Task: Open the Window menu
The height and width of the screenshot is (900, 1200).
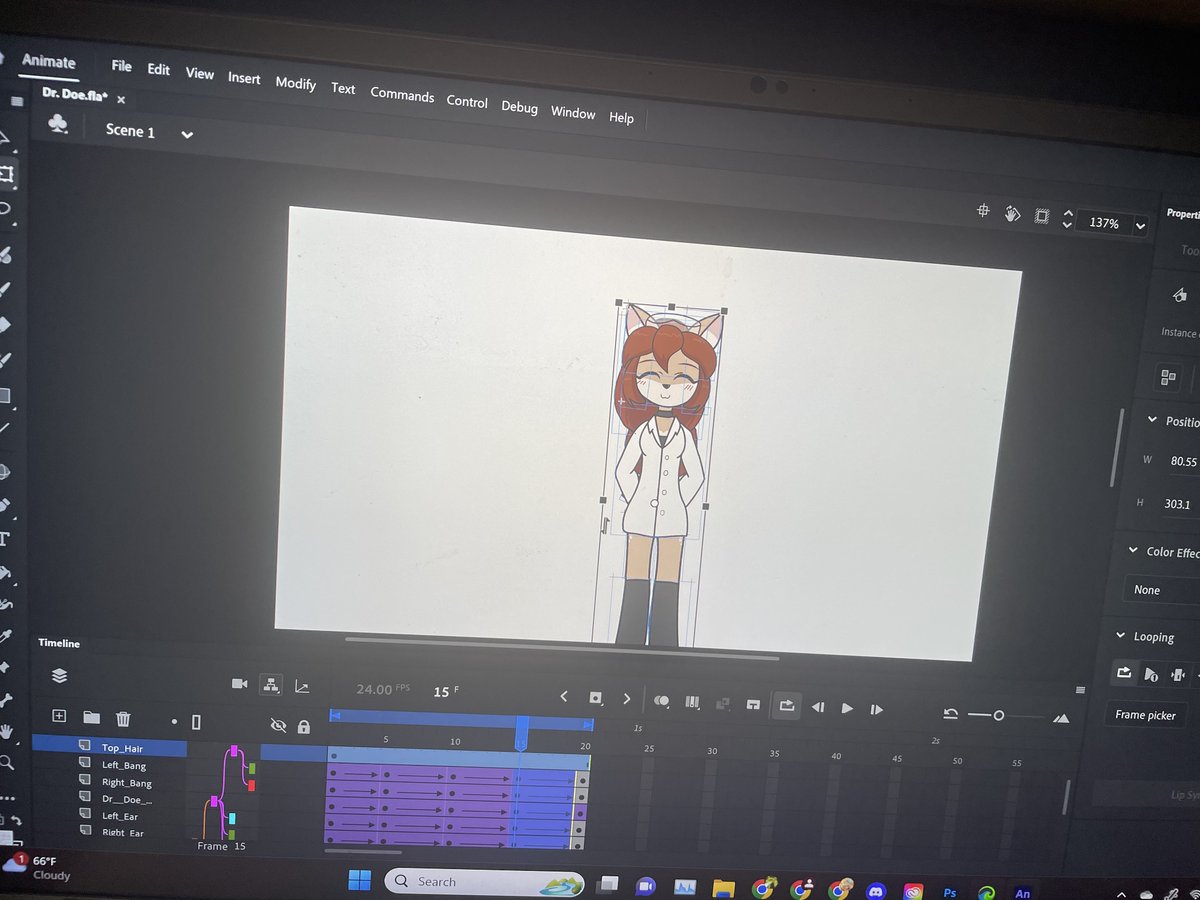Action: click(573, 113)
